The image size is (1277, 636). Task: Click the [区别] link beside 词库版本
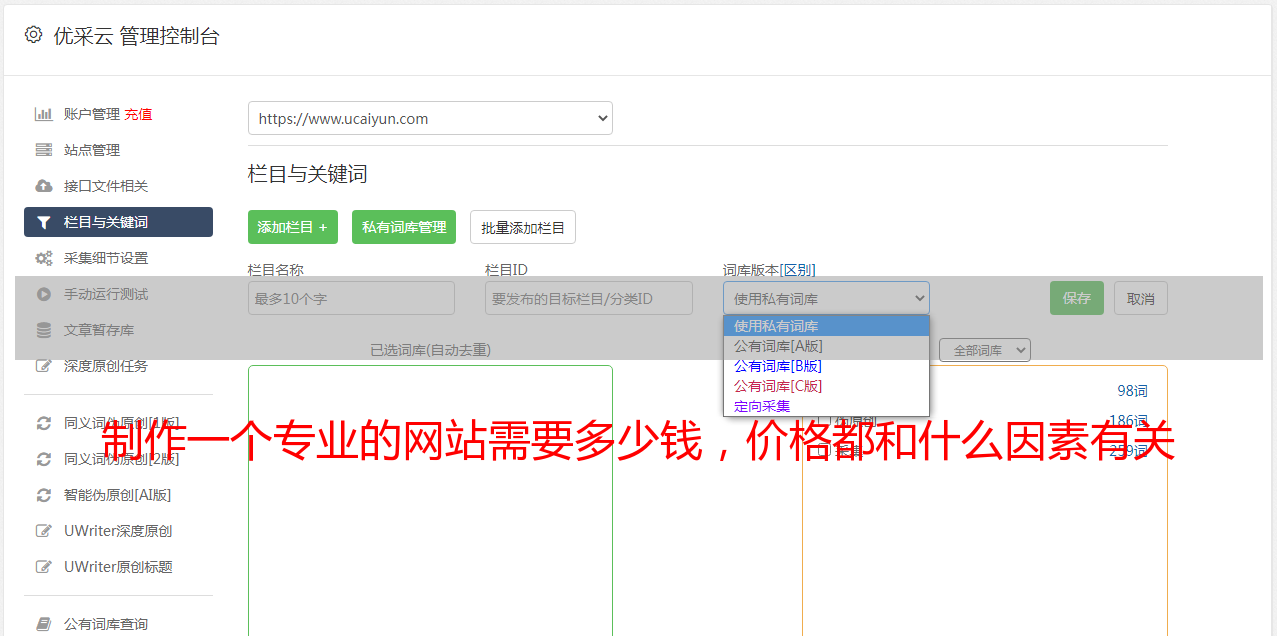point(797,270)
